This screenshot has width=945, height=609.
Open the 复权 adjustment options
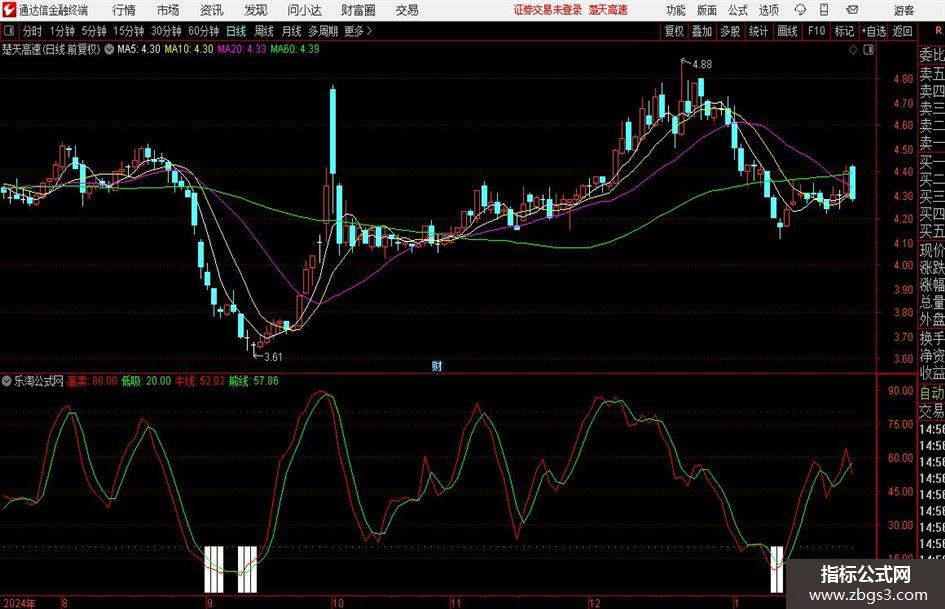pos(674,31)
